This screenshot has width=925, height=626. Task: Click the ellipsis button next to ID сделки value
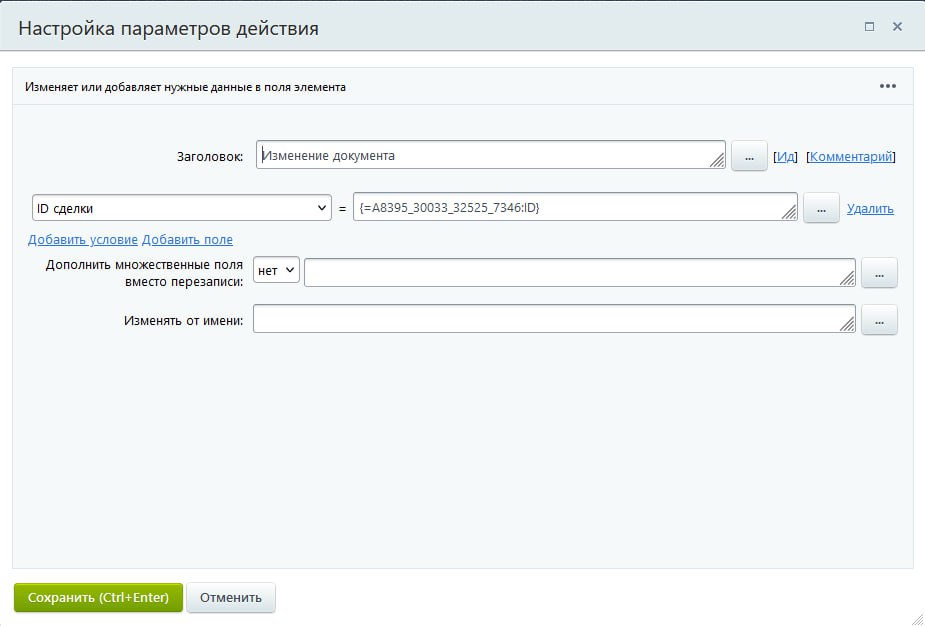click(821, 208)
